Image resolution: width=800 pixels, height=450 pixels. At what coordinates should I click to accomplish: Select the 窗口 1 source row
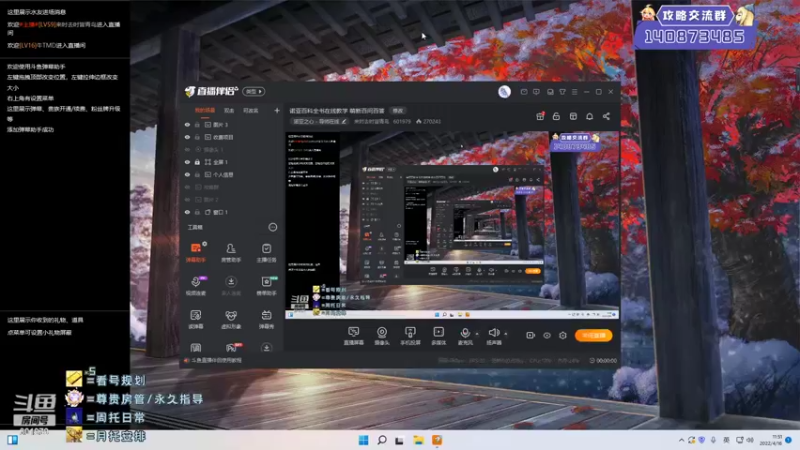pos(233,212)
